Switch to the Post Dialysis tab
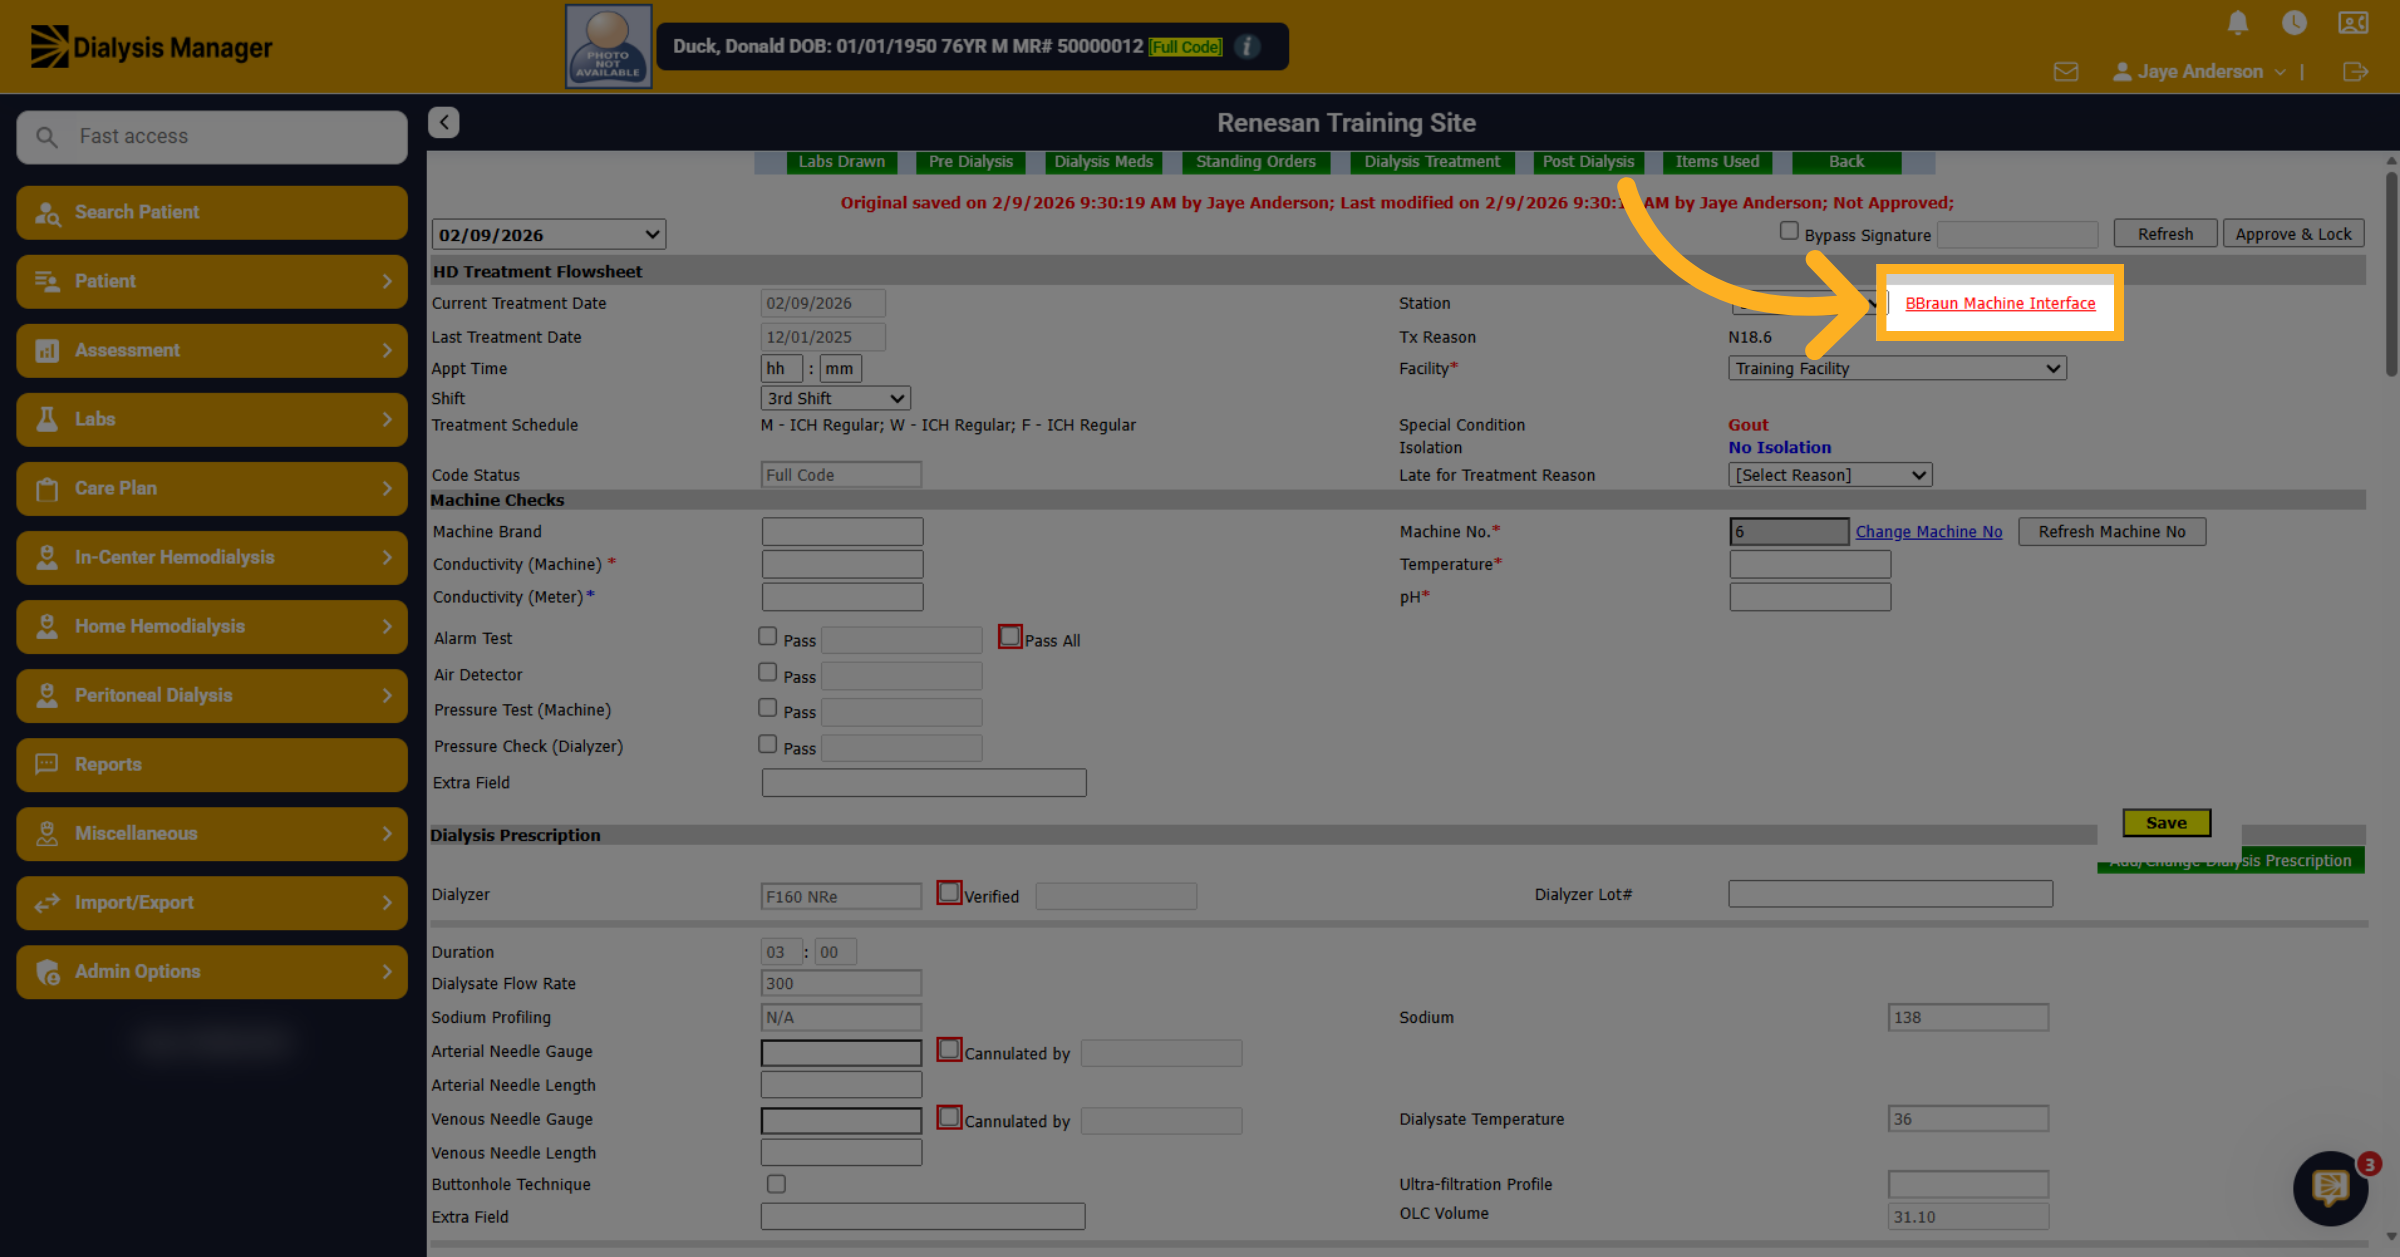The height and width of the screenshot is (1257, 2400). click(x=1588, y=162)
